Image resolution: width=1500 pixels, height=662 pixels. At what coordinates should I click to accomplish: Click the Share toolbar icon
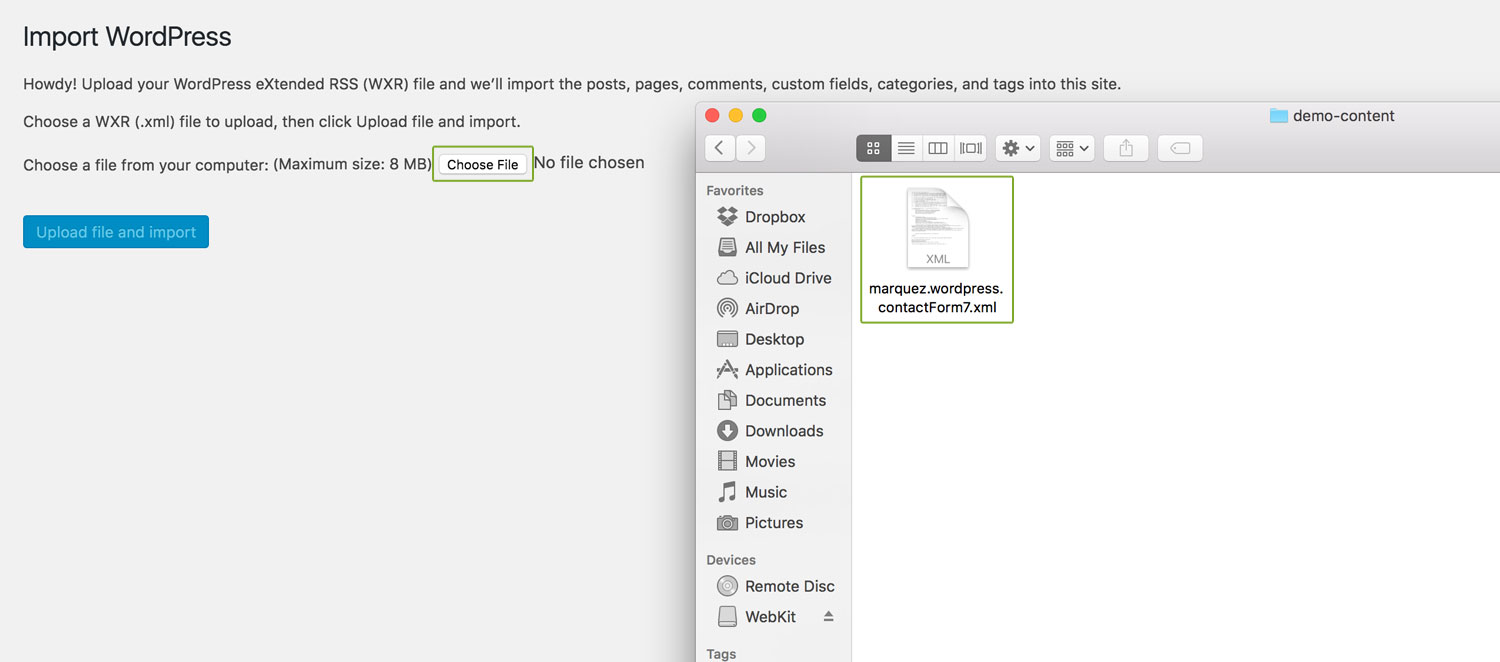coord(1126,148)
